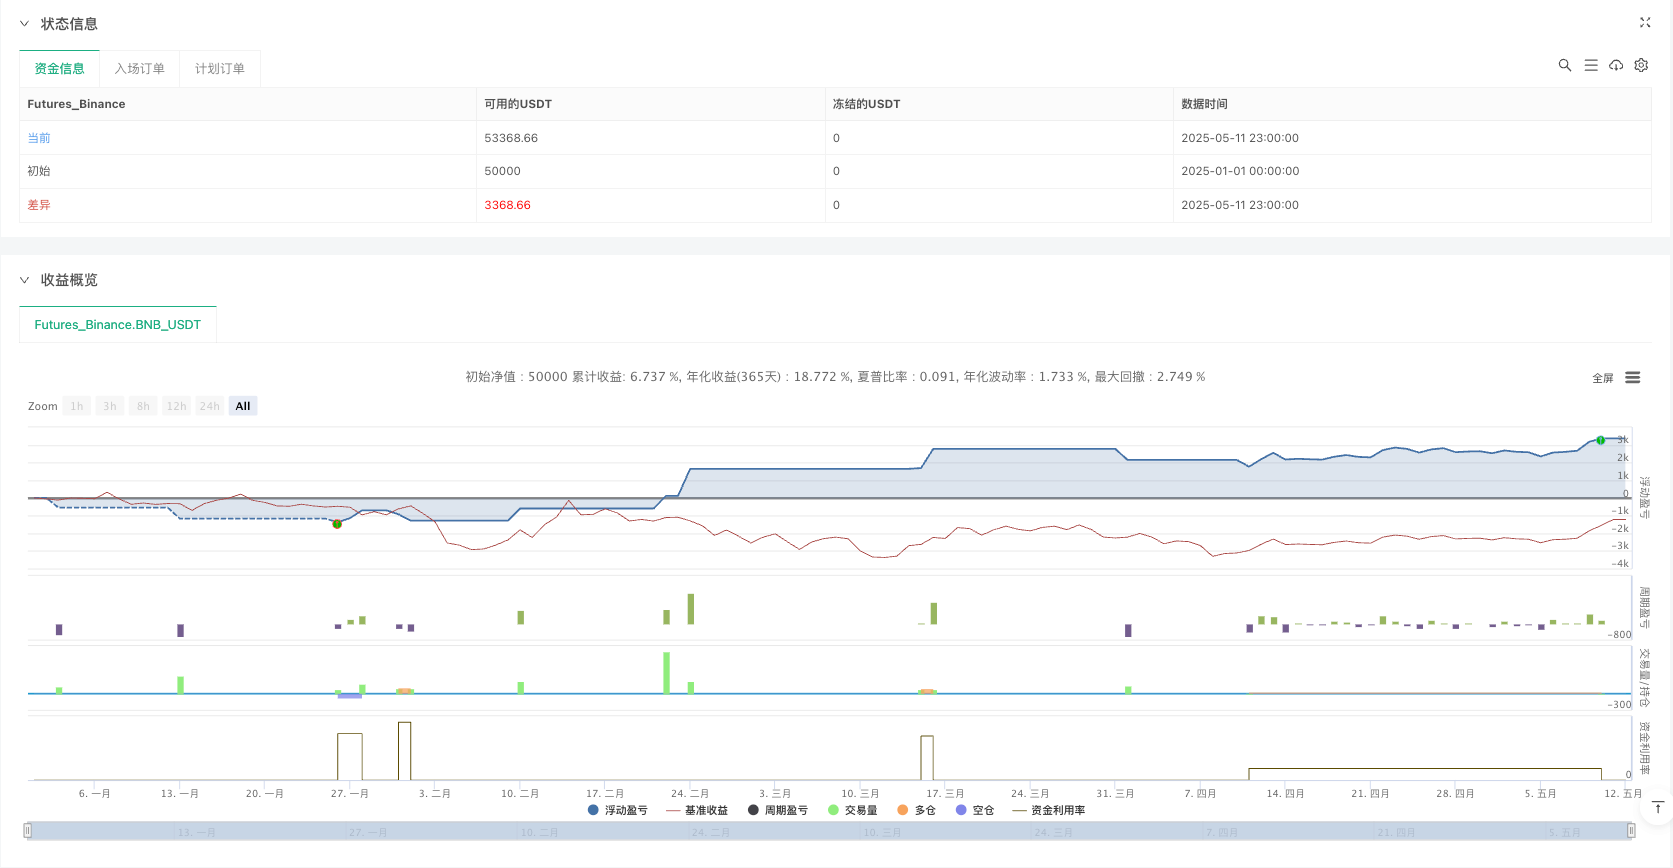Toggle 资金利用率 legend item
The height and width of the screenshot is (868, 1673).
coord(1049,810)
